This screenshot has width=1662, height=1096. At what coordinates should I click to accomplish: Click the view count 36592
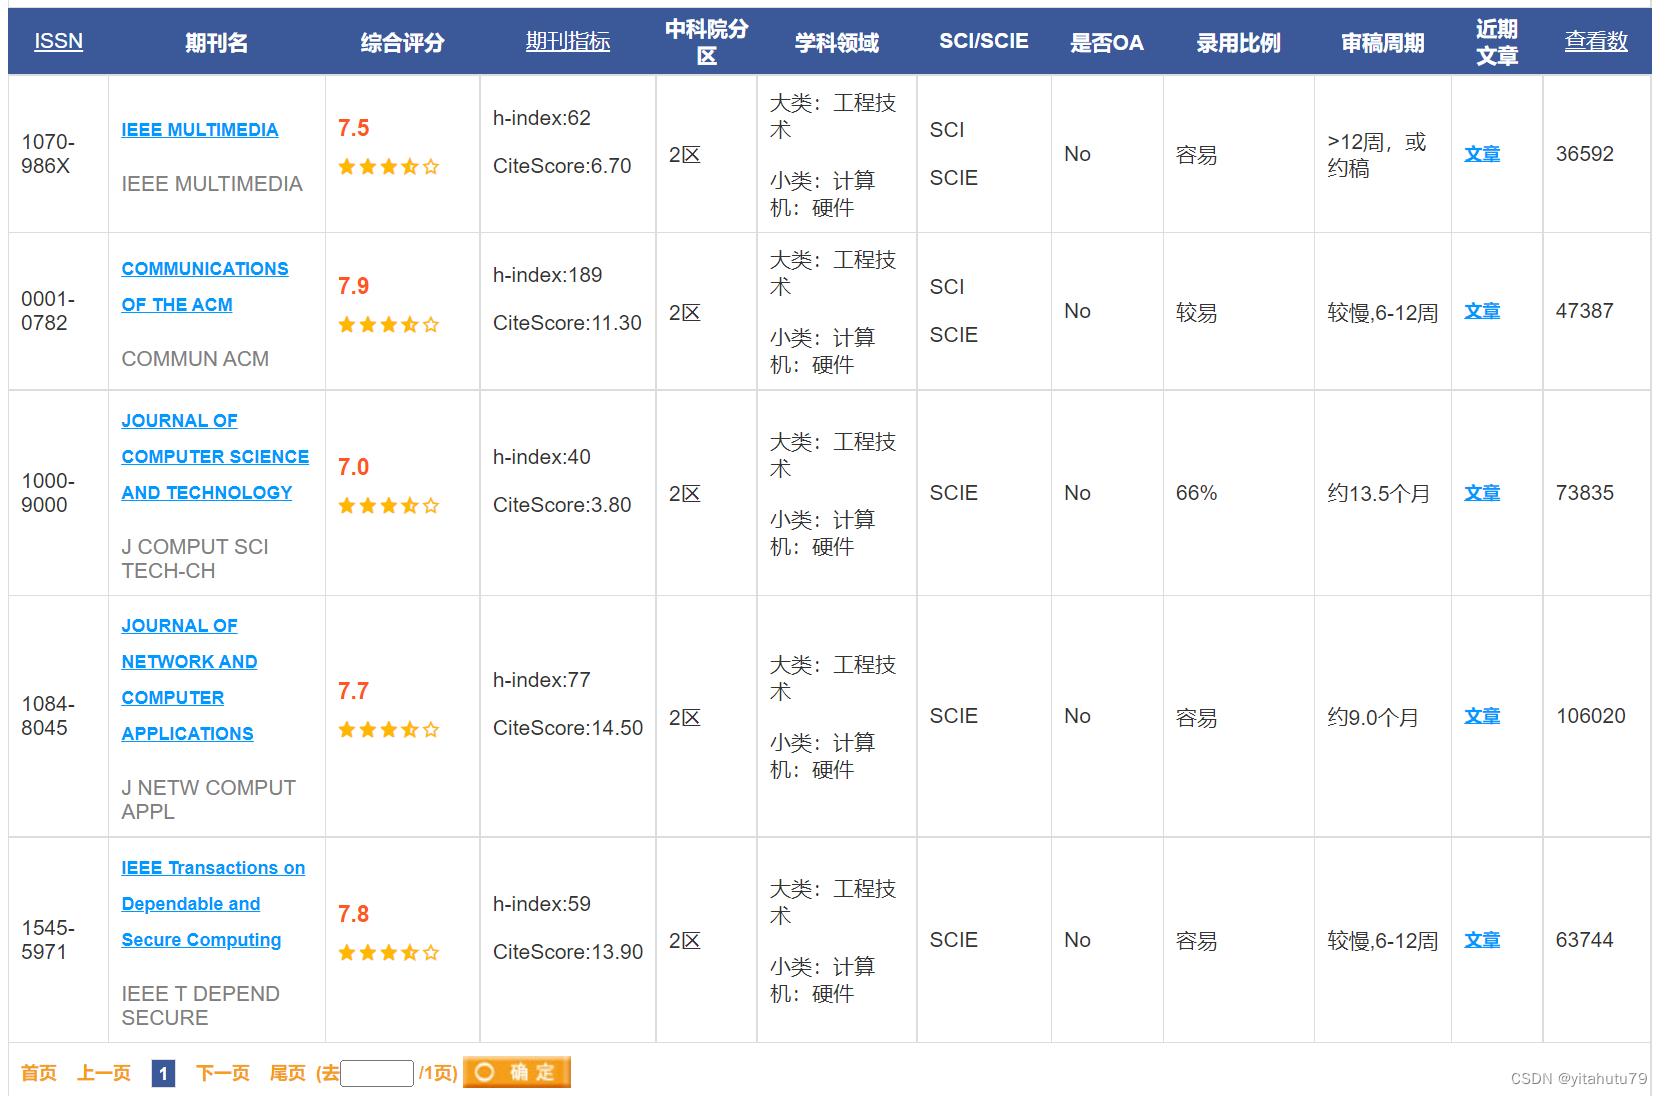pyautogui.click(x=1585, y=154)
